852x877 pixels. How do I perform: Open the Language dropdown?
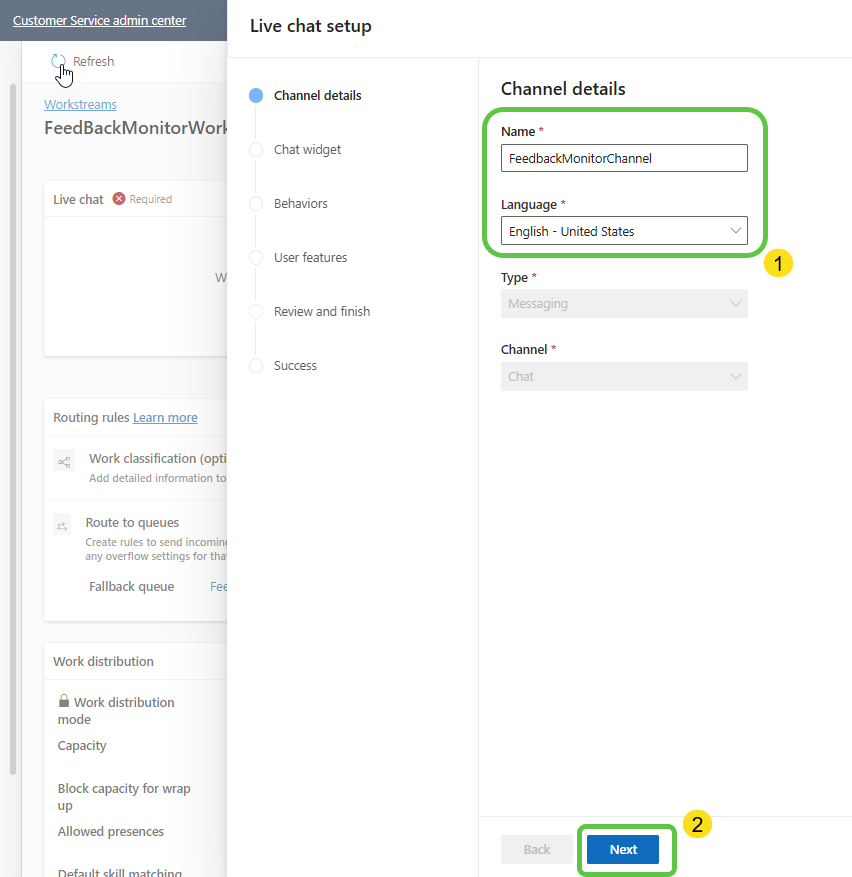point(624,231)
